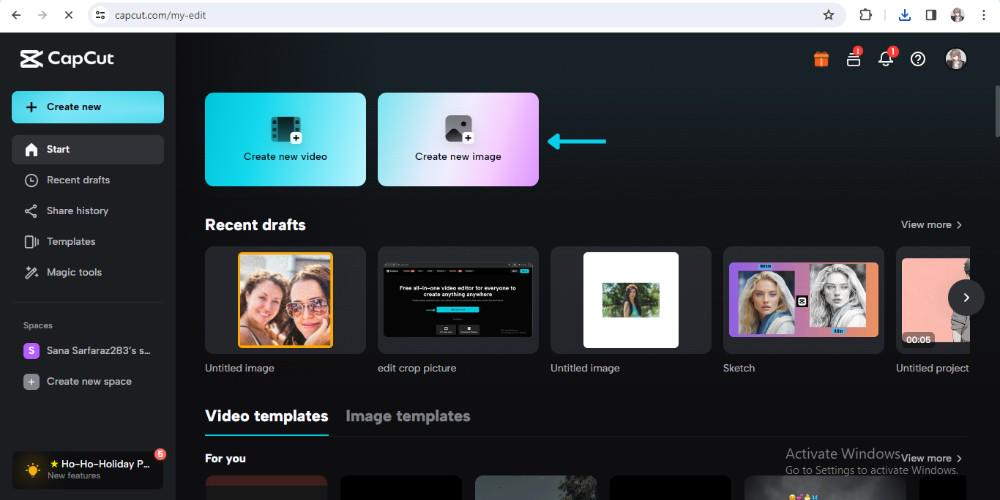Click the page vertical scrollbar
Image resolution: width=1000 pixels, height=500 pixels.
click(x=996, y=110)
